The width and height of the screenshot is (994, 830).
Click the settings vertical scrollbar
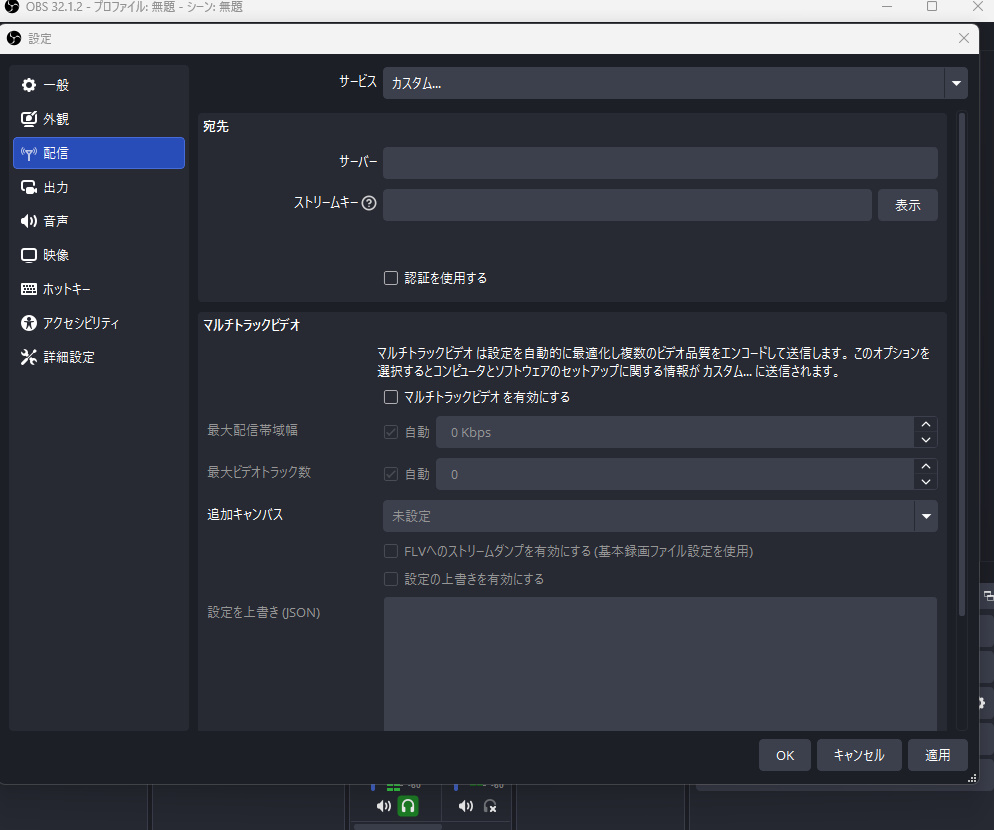962,365
